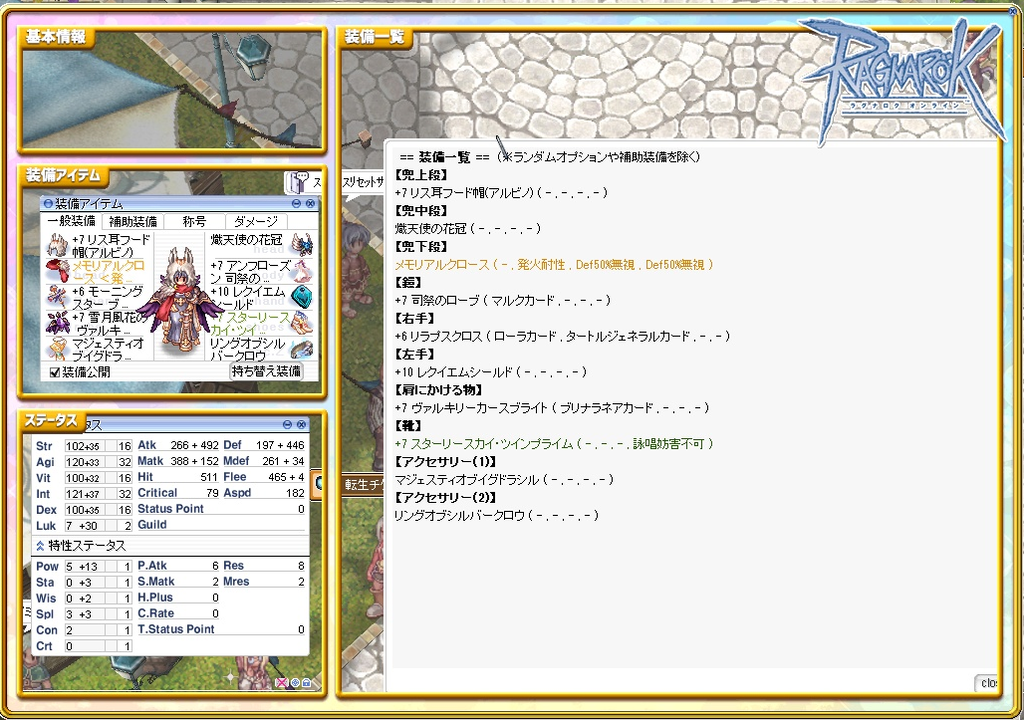Image resolution: width=1024 pixels, height=720 pixels.
Task: Minimize the 装備アイテム window
Action: 296,203
